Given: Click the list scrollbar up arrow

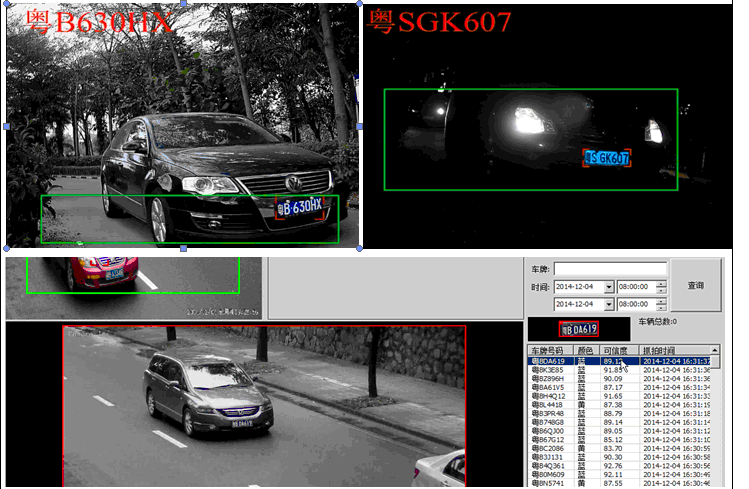Looking at the screenshot, I should click(715, 351).
